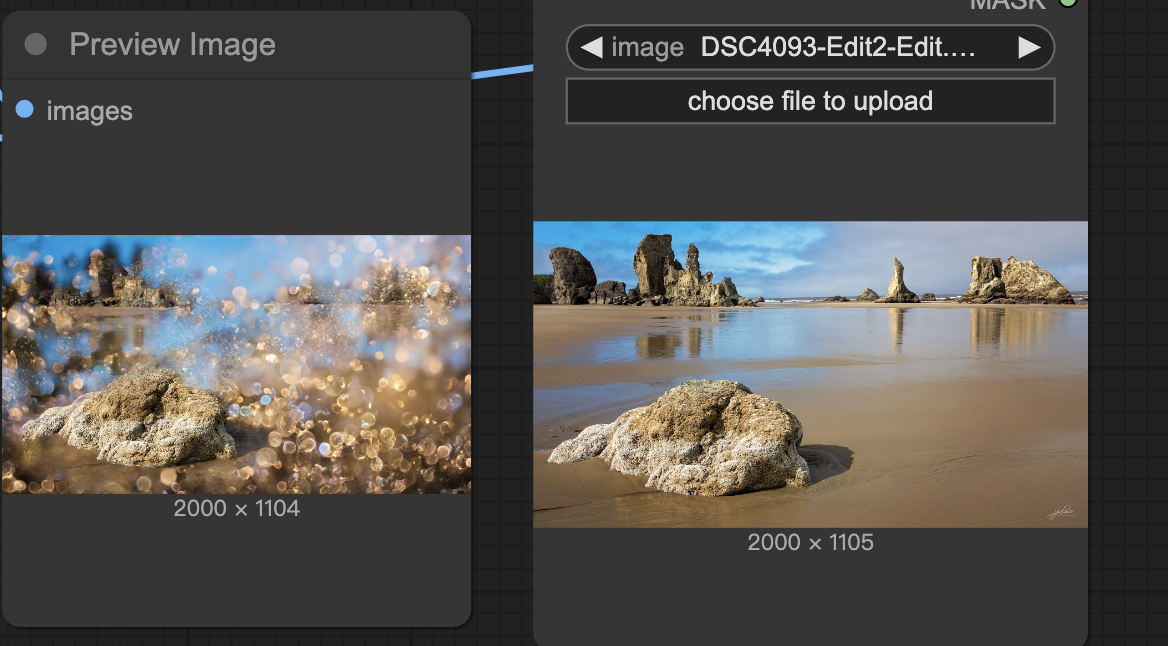Collapse the Preview Image node via gray dot
Screen dimensions: 1168x646
tap(36, 45)
